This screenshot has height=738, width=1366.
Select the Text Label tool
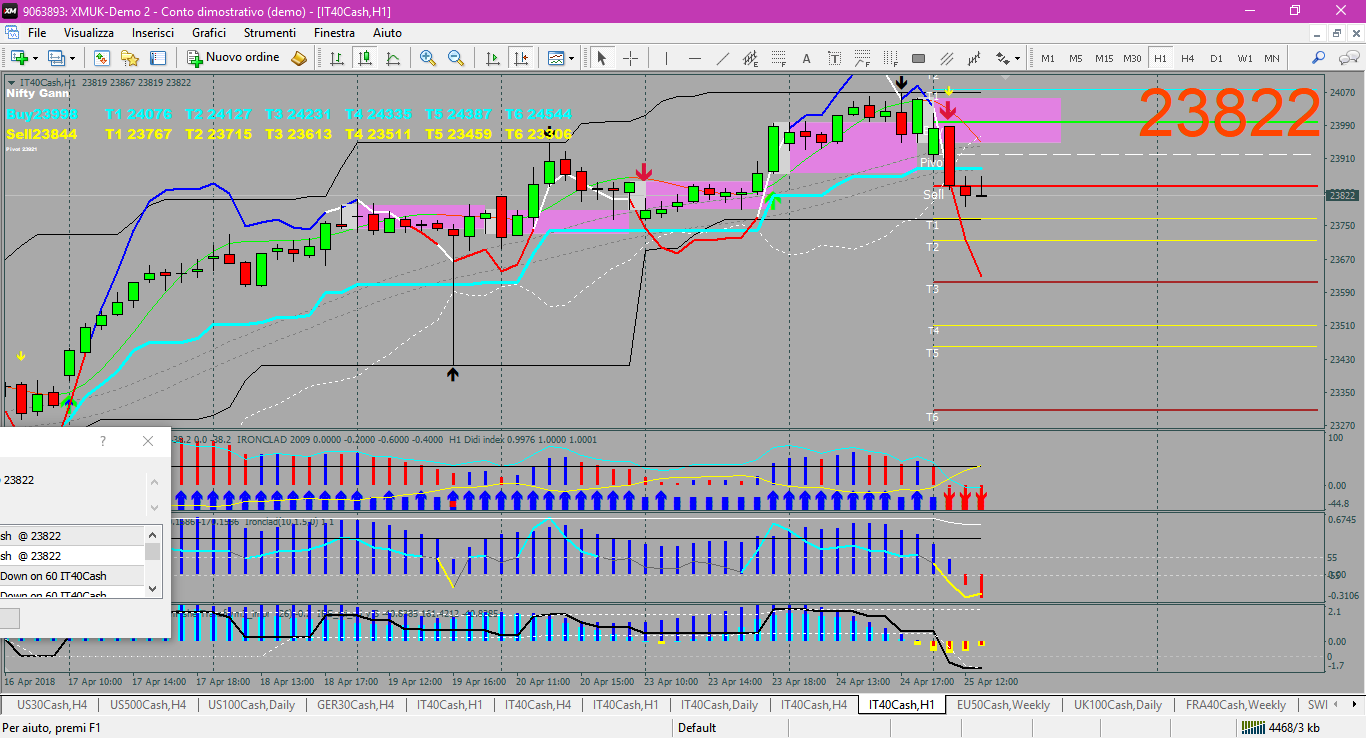point(834,58)
